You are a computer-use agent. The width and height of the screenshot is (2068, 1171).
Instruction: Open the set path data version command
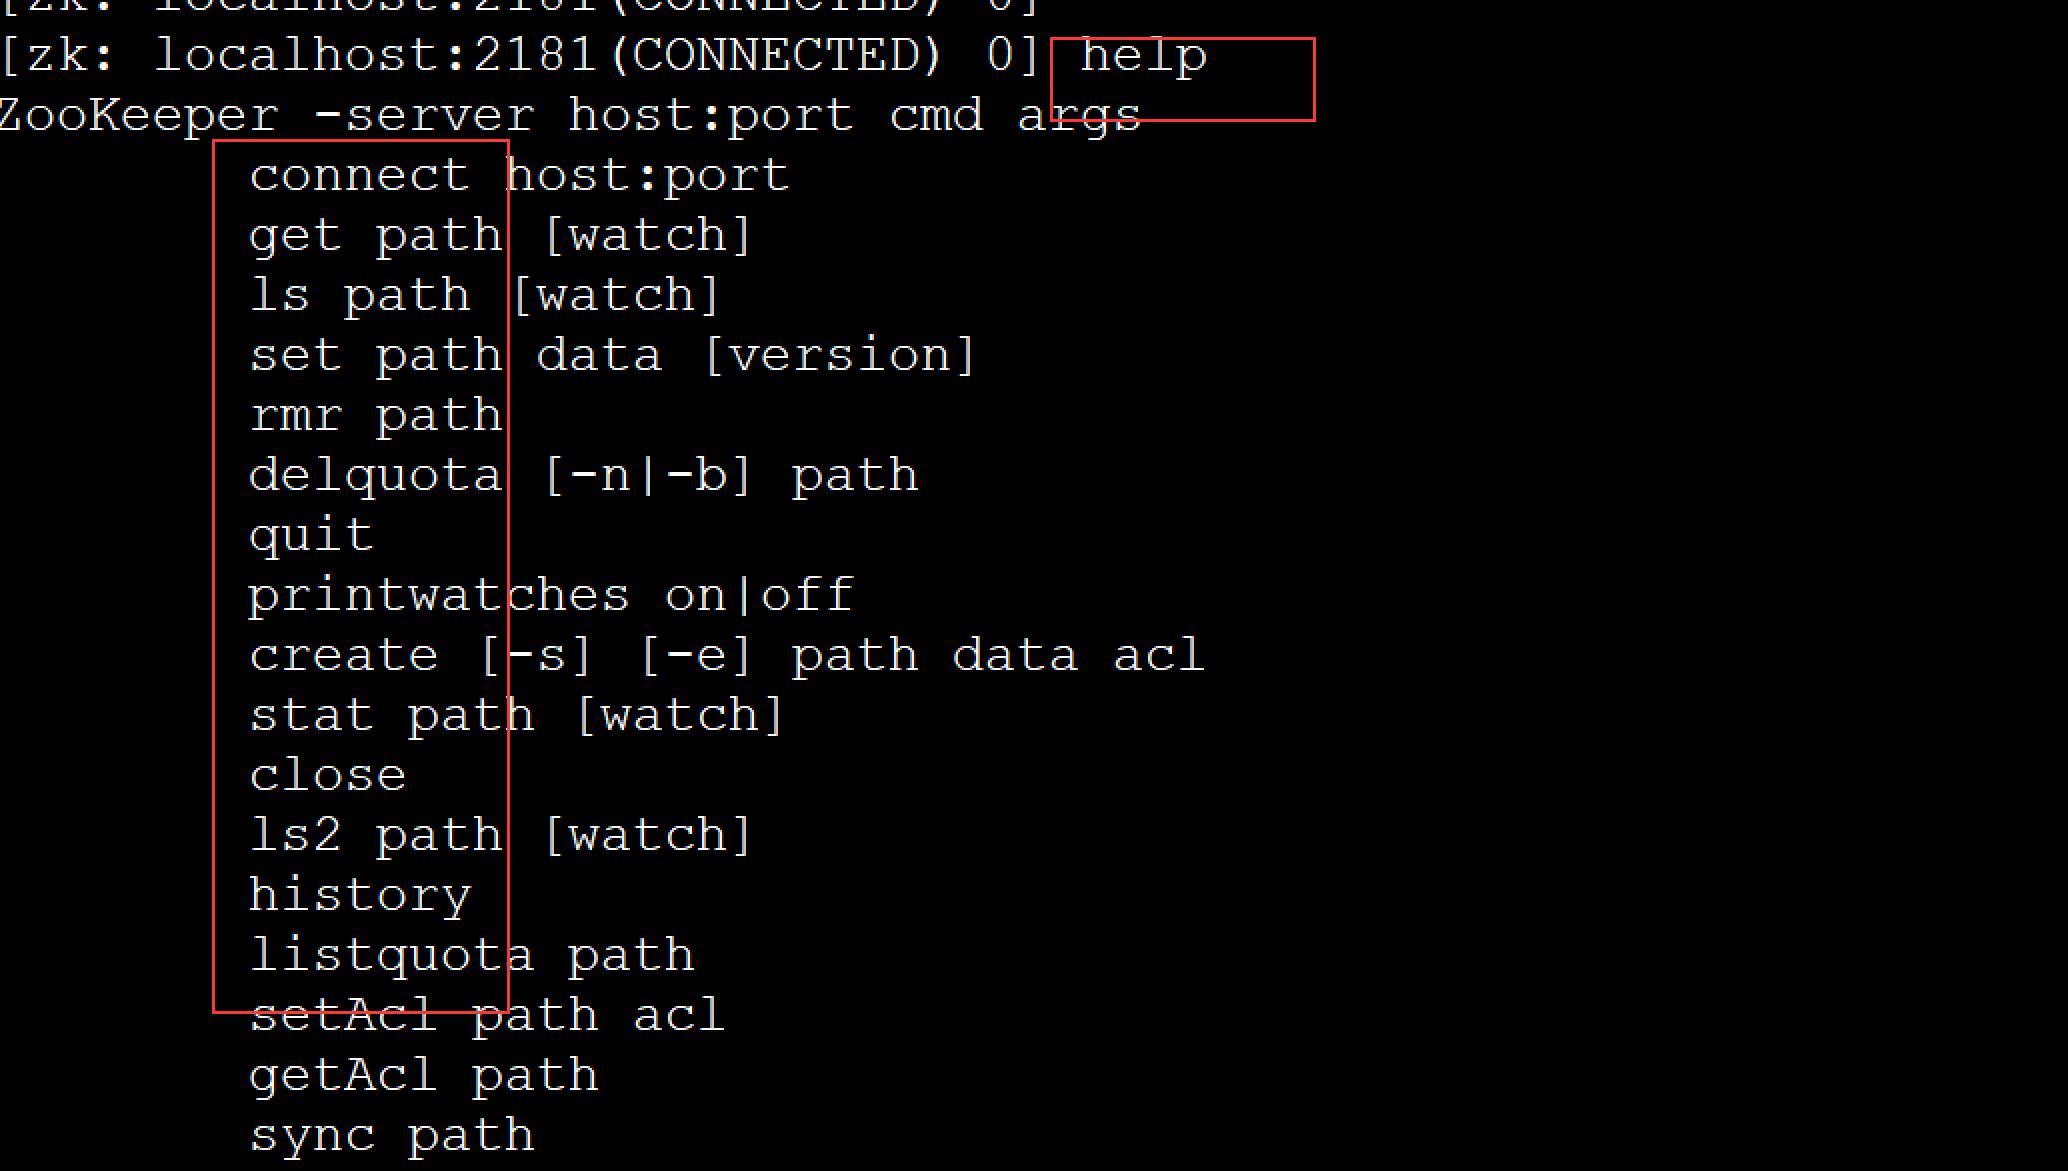612,355
